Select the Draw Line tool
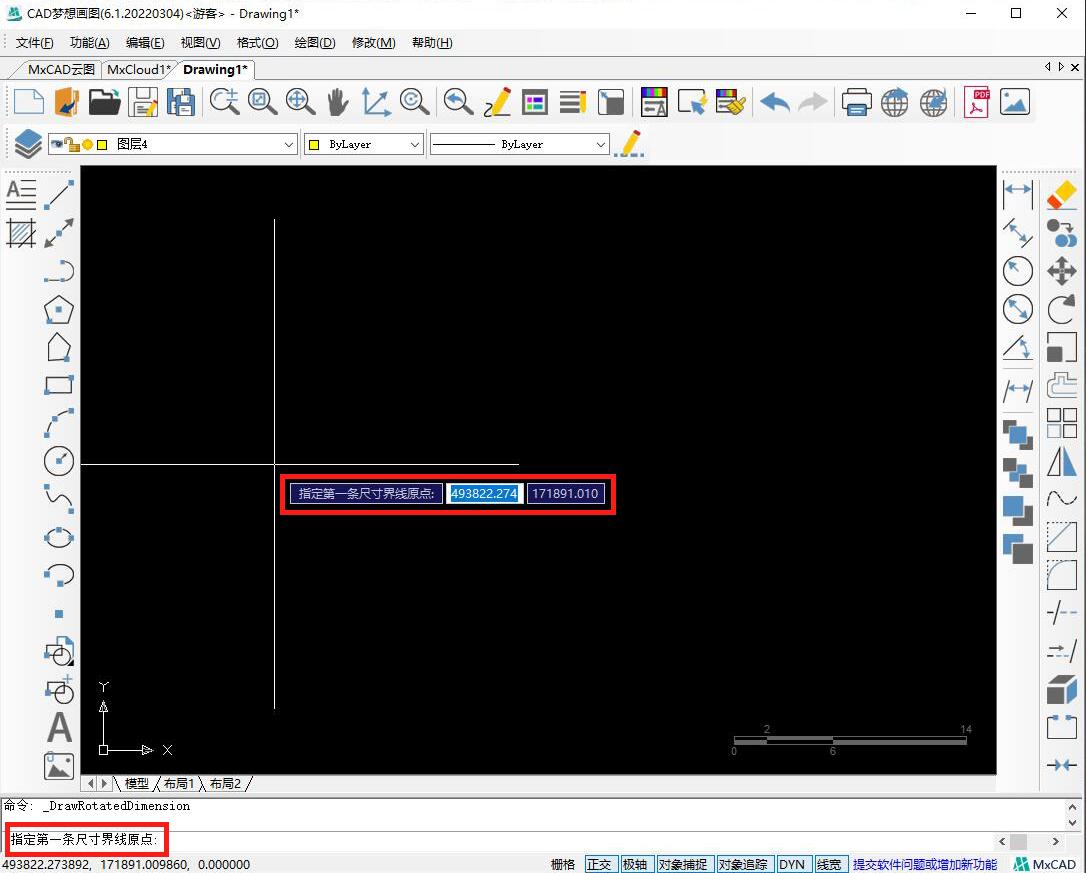The image size is (1086, 873). (x=59, y=195)
